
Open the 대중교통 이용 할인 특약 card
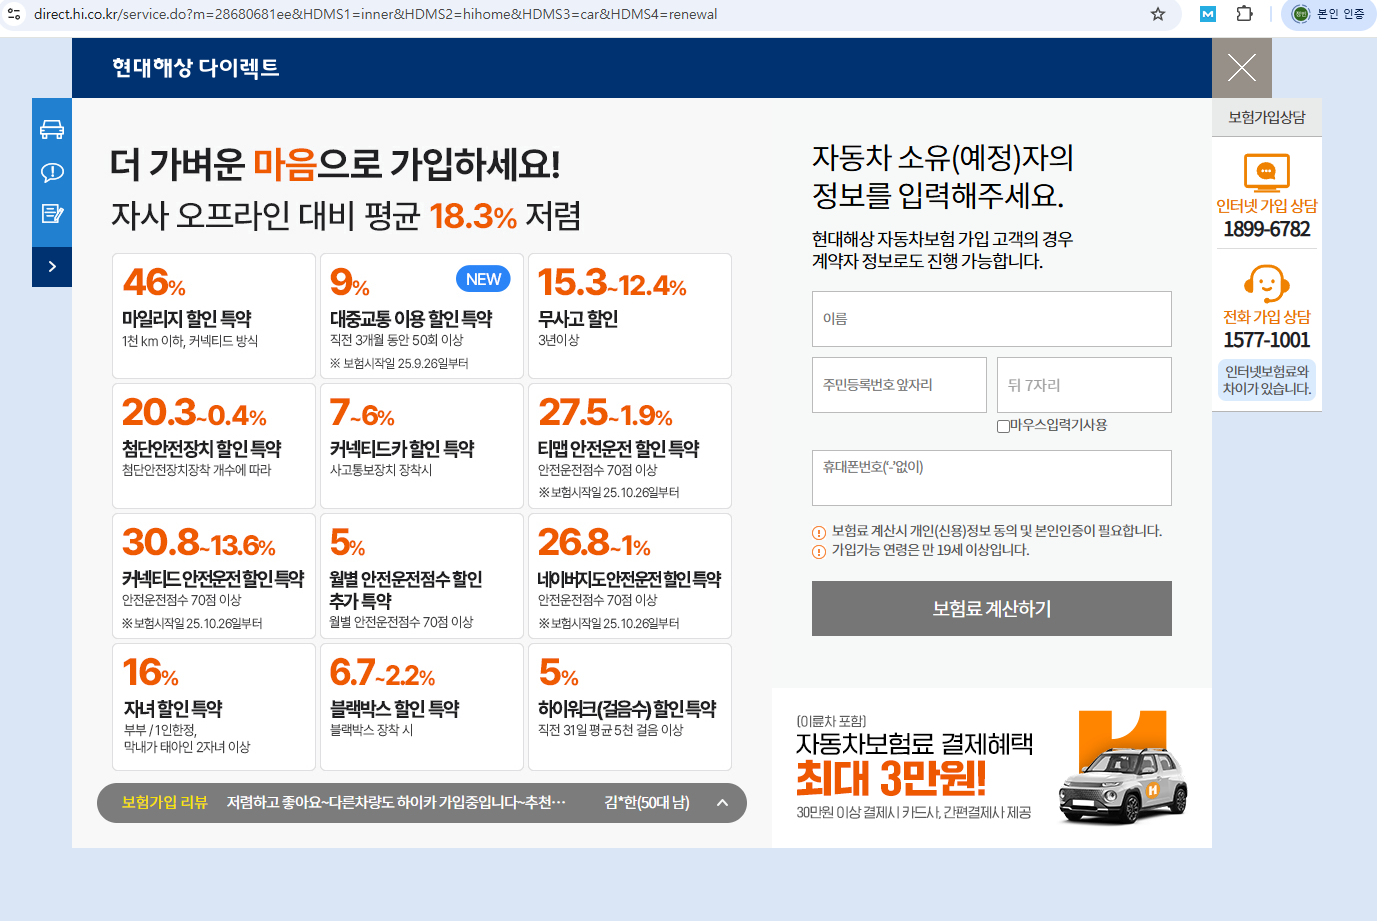(422, 316)
